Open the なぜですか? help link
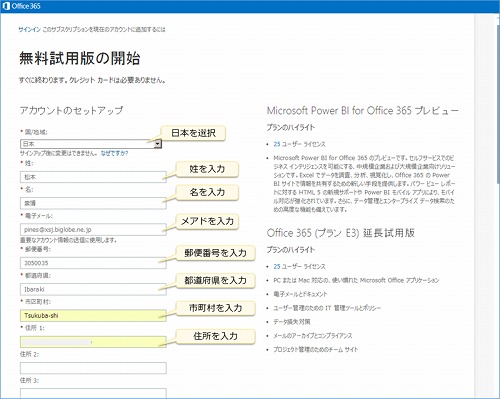The image size is (500, 399). pyautogui.click(x=114, y=153)
